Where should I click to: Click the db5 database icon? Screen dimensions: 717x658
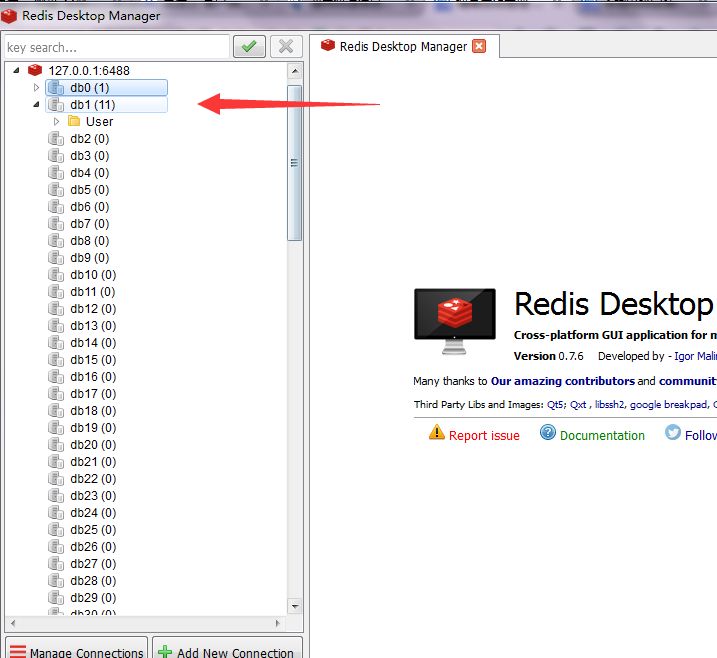[56, 190]
